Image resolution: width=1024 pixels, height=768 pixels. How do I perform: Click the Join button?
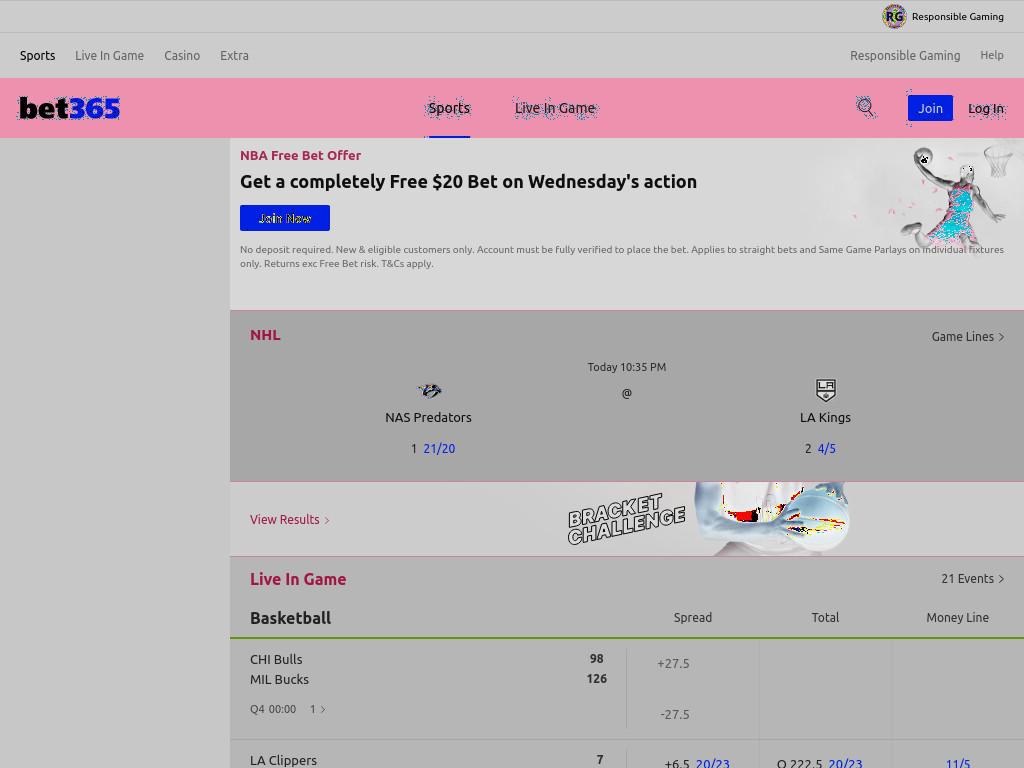pyautogui.click(x=930, y=108)
